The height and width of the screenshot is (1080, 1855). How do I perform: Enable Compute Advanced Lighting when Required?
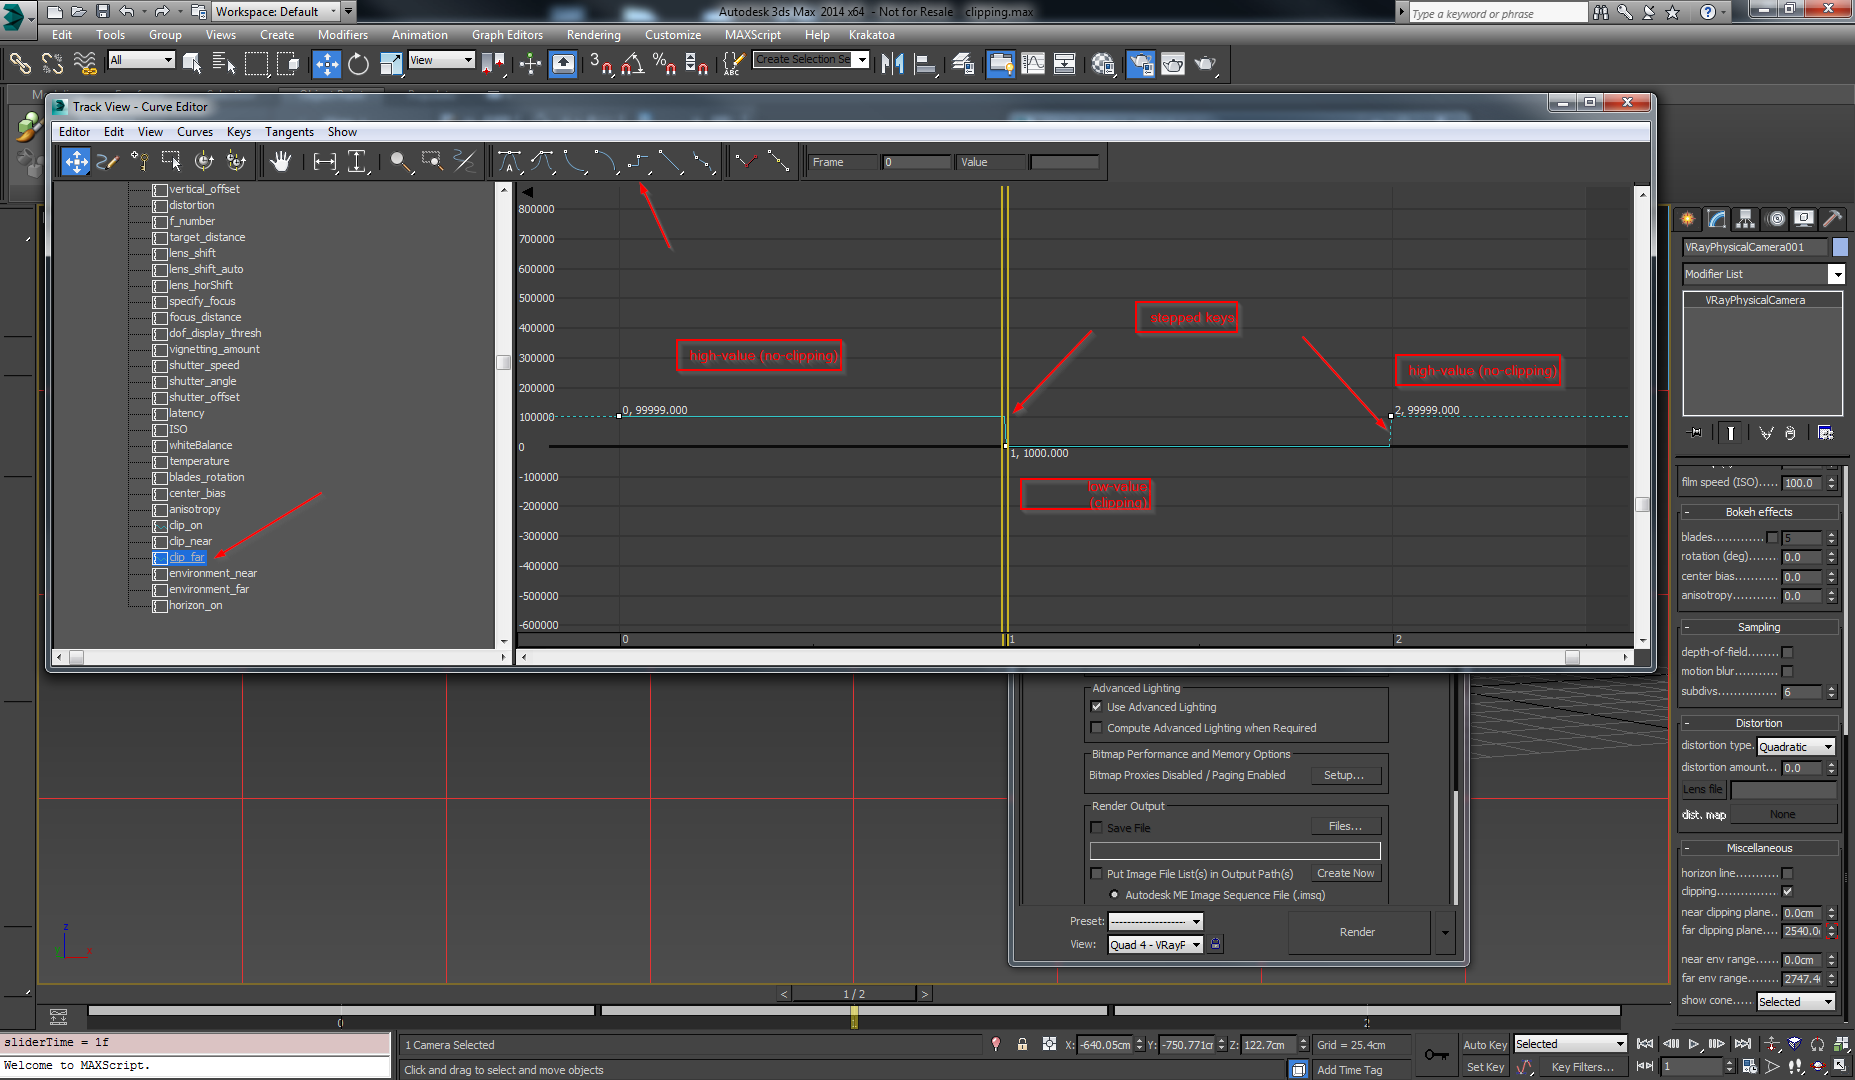tap(1097, 728)
